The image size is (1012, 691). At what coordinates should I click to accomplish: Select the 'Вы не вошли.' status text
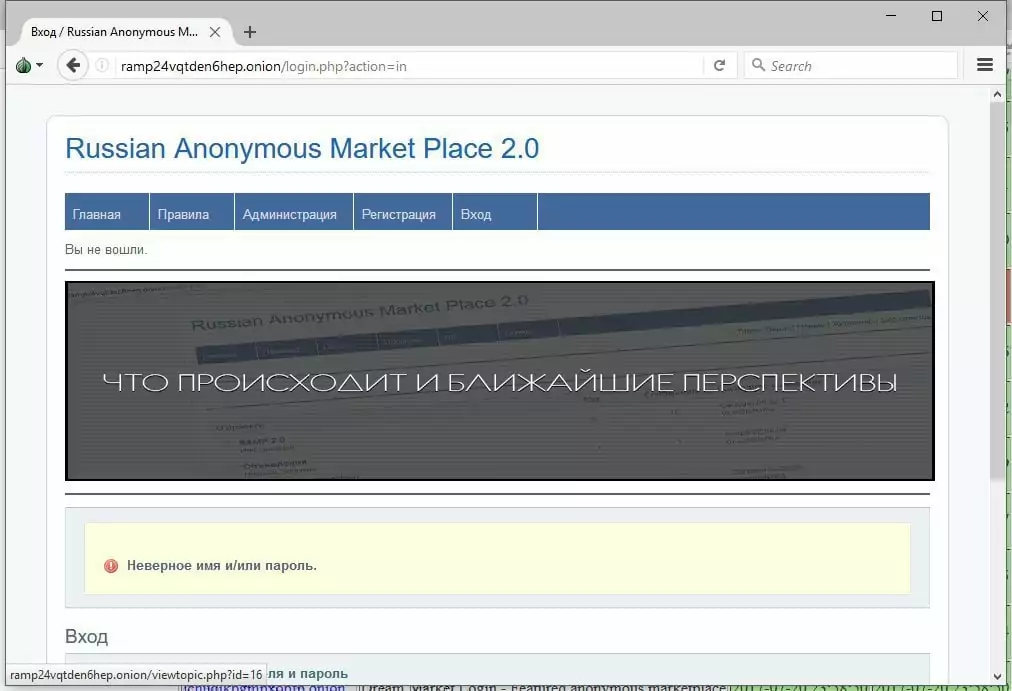pyautogui.click(x=106, y=250)
